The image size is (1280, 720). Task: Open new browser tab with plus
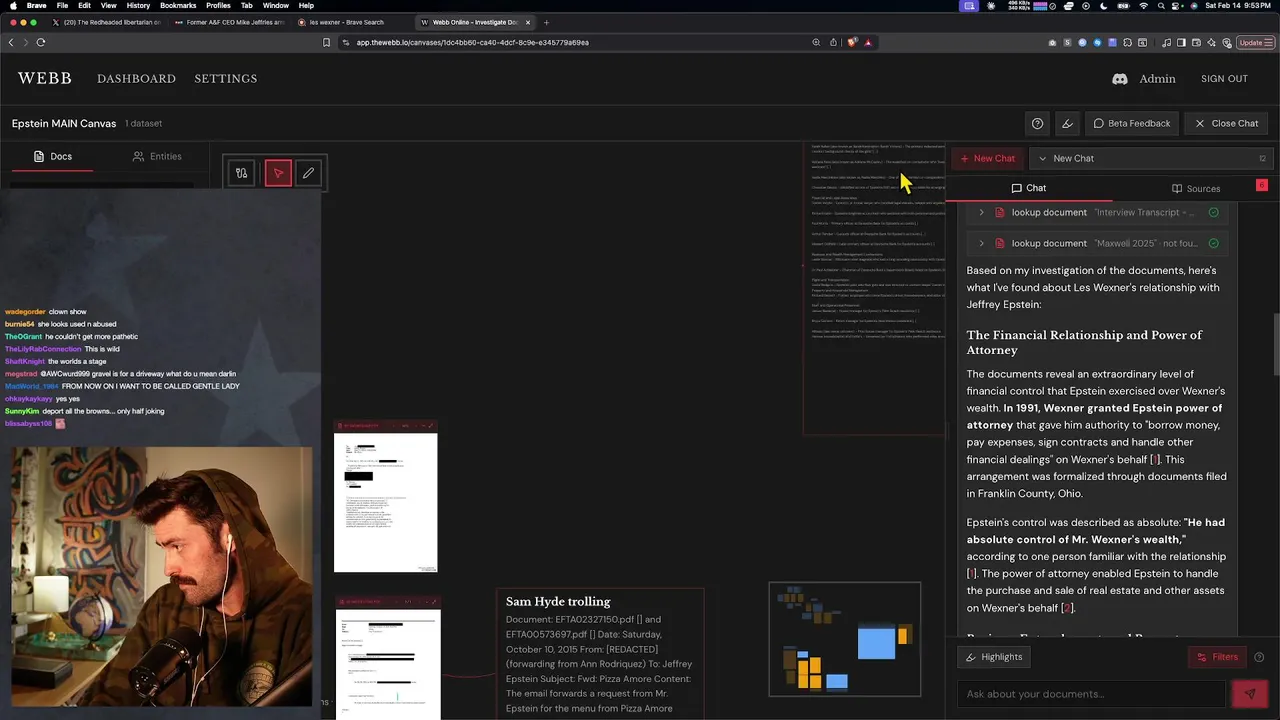(x=546, y=22)
